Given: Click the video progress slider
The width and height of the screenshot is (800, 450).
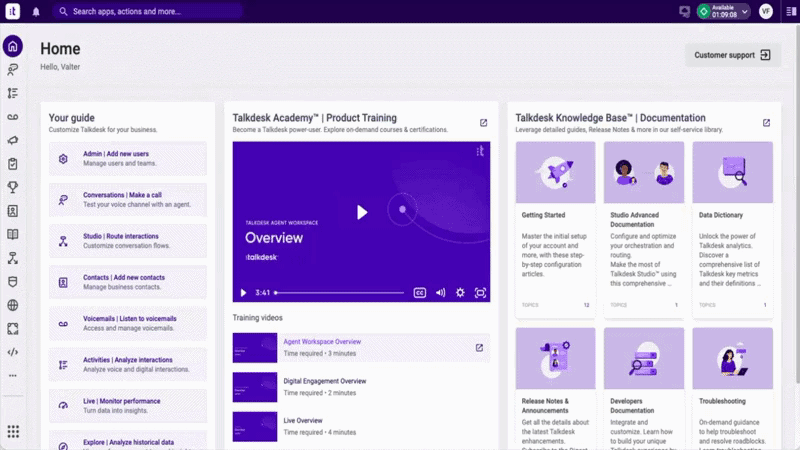Looking at the screenshot, I should coord(339,293).
